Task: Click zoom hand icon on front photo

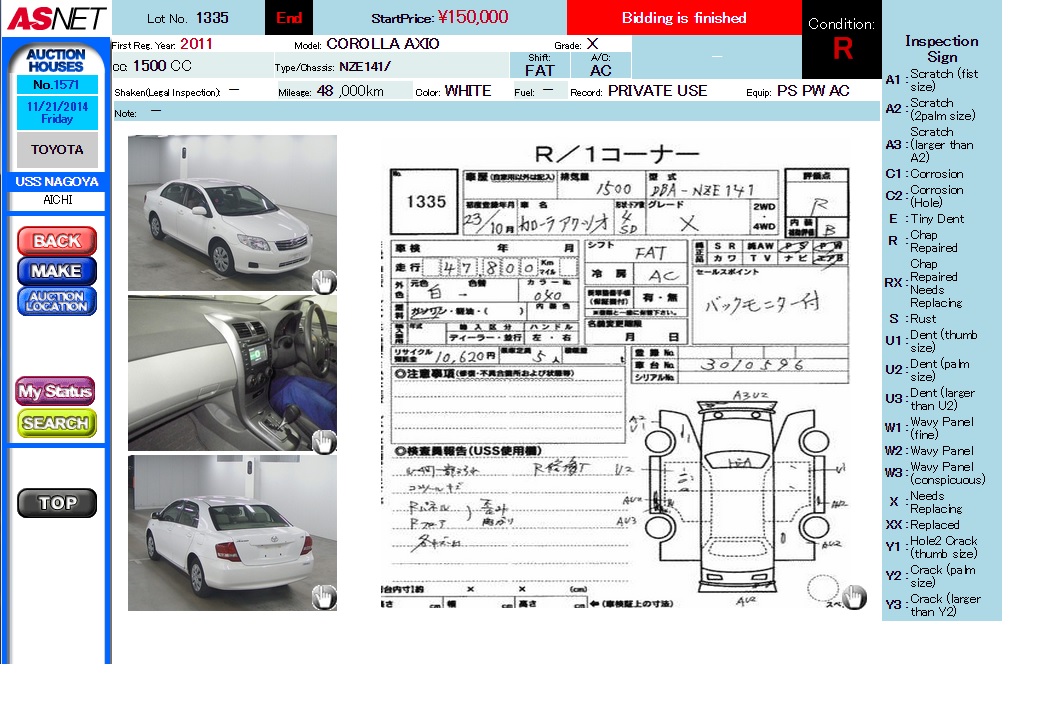Action: [324, 282]
